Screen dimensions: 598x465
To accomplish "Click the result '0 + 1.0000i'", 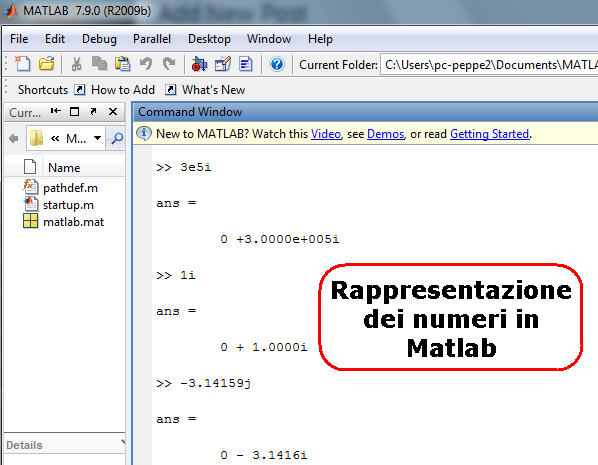I will (264, 347).
